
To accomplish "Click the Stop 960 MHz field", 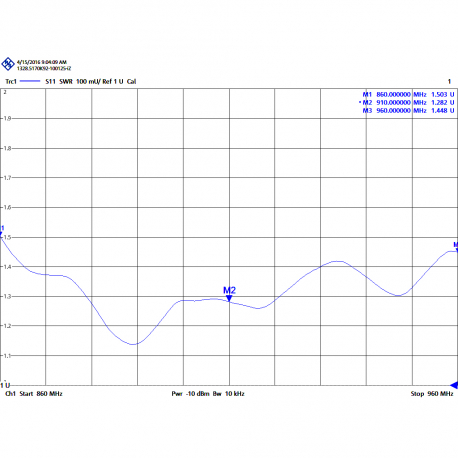I will tap(432, 394).
